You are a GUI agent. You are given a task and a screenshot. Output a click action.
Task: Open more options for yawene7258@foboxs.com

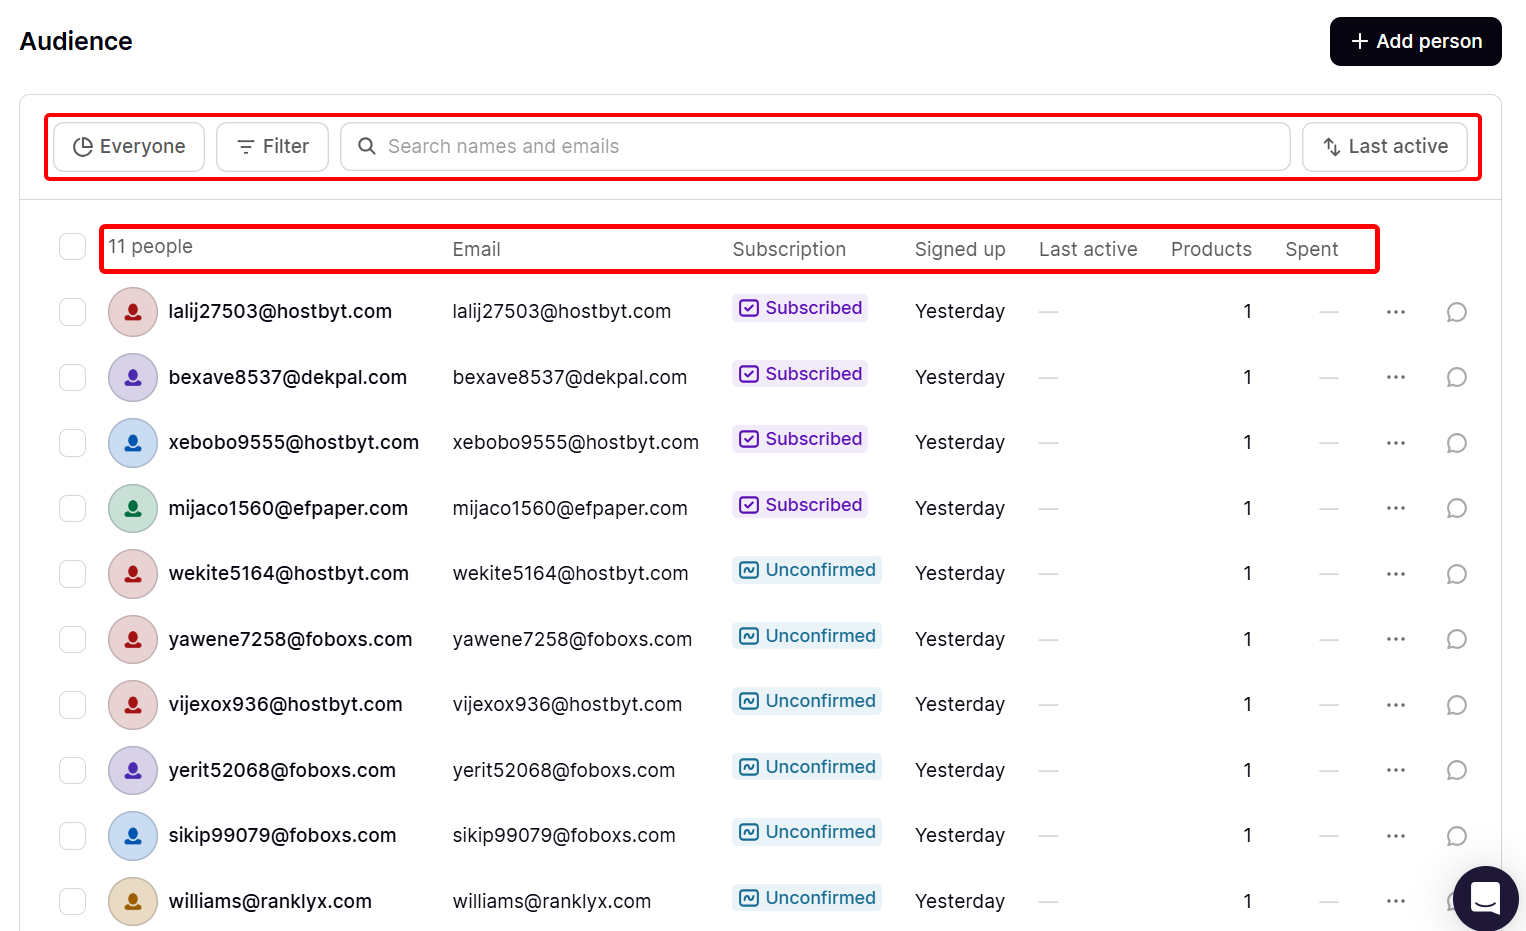tap(1396, 639)
